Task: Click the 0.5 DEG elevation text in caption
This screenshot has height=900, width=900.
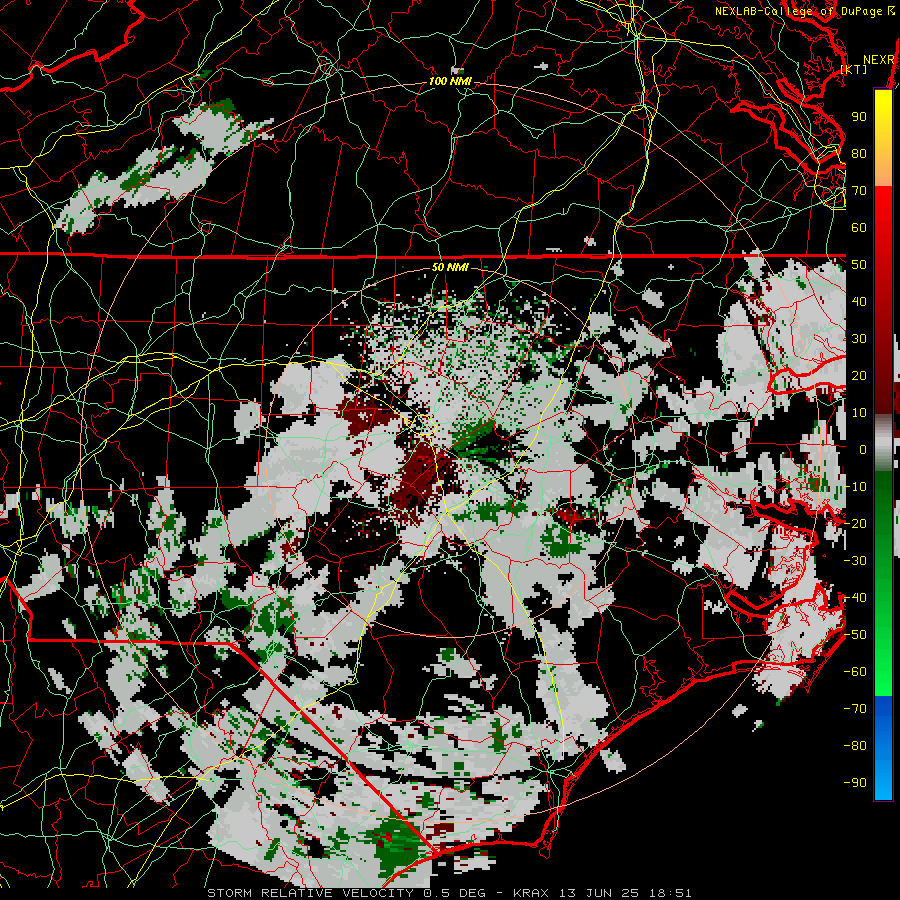Action: (456, 893)
